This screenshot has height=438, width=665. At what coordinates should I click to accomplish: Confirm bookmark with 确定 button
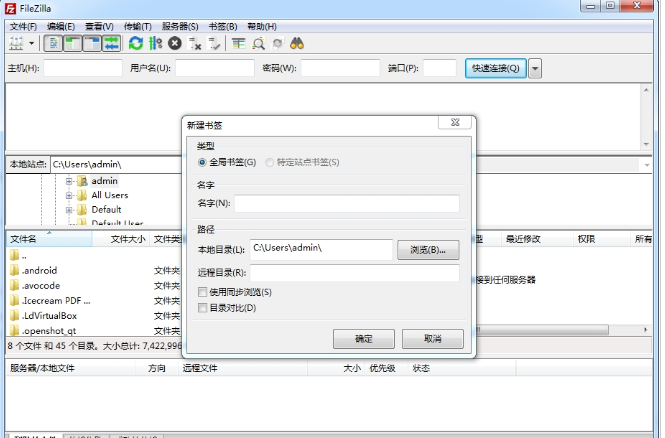(x=364, y=339)
